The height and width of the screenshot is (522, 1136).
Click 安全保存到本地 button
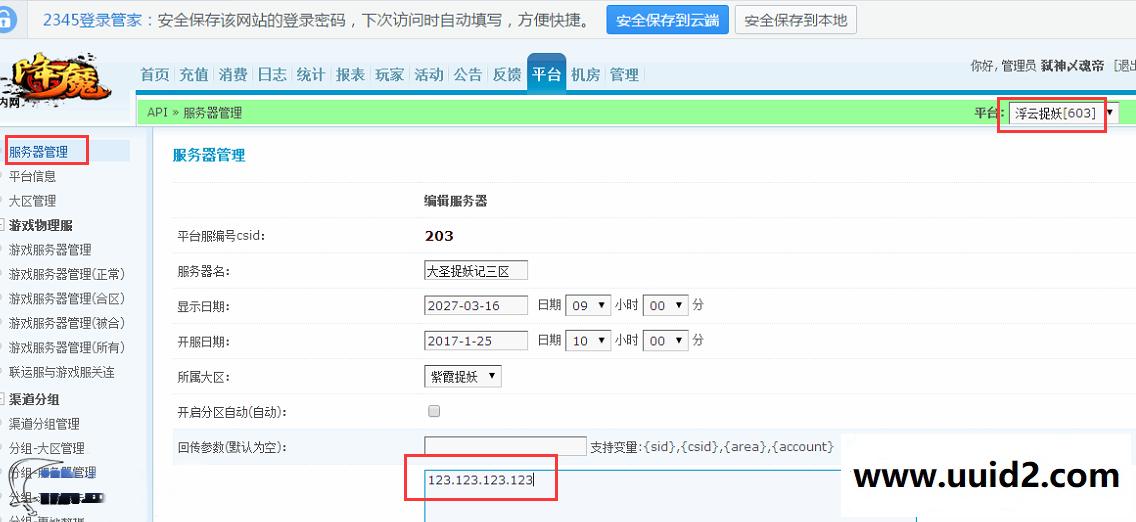coord(795,20)
